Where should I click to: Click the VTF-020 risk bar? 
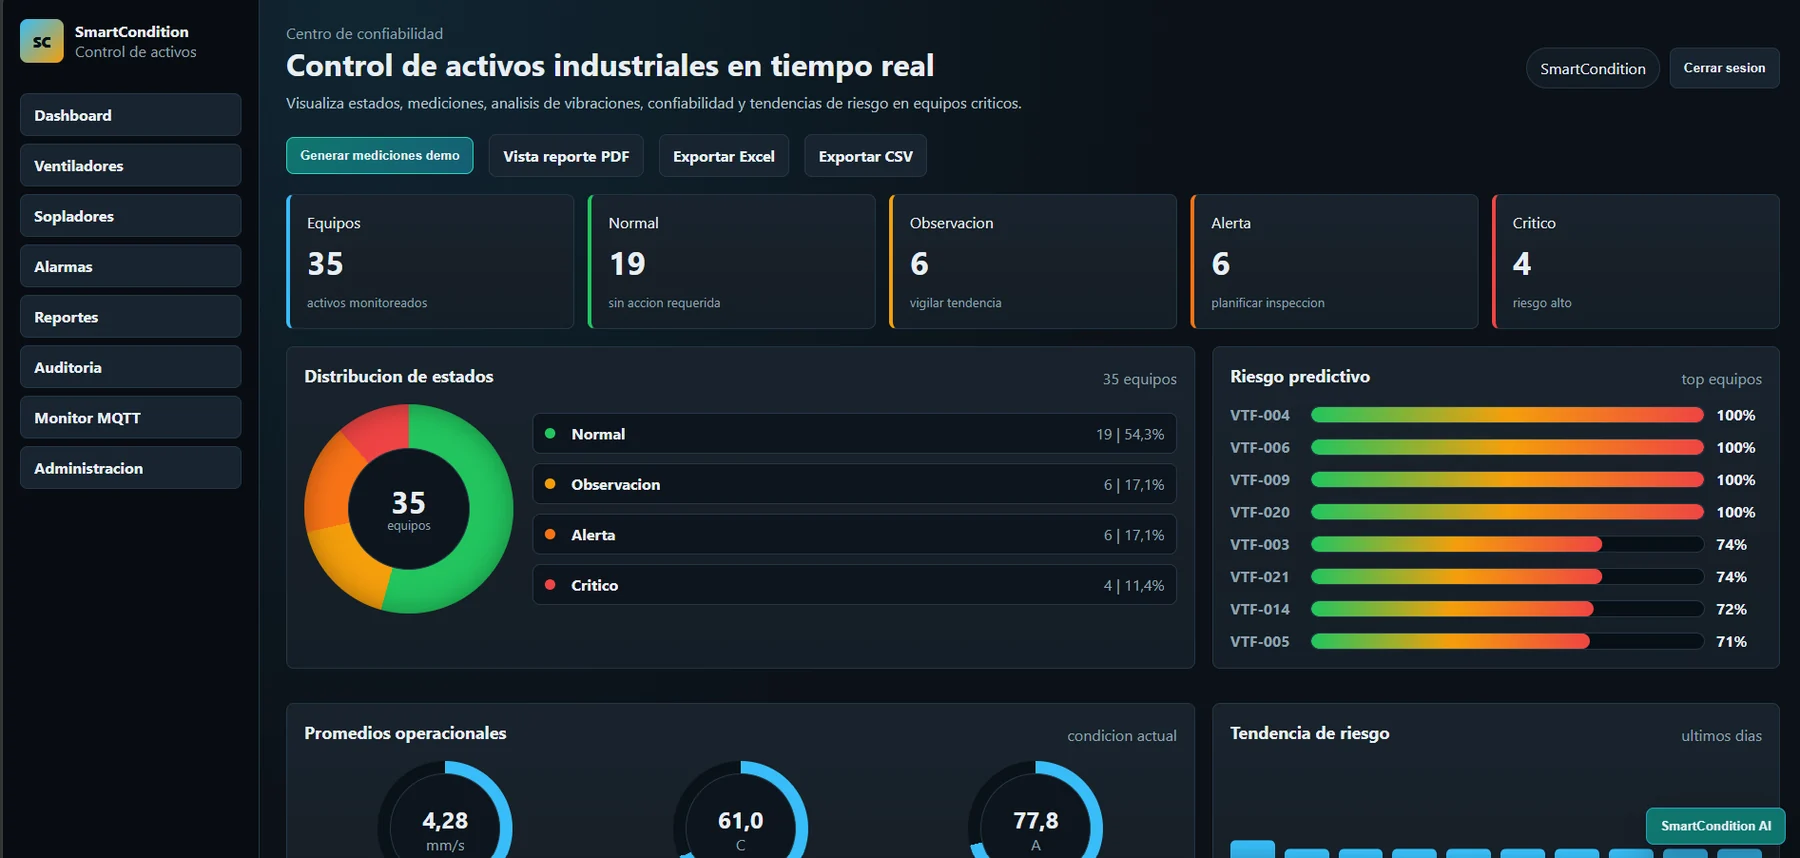(1507, 512)
